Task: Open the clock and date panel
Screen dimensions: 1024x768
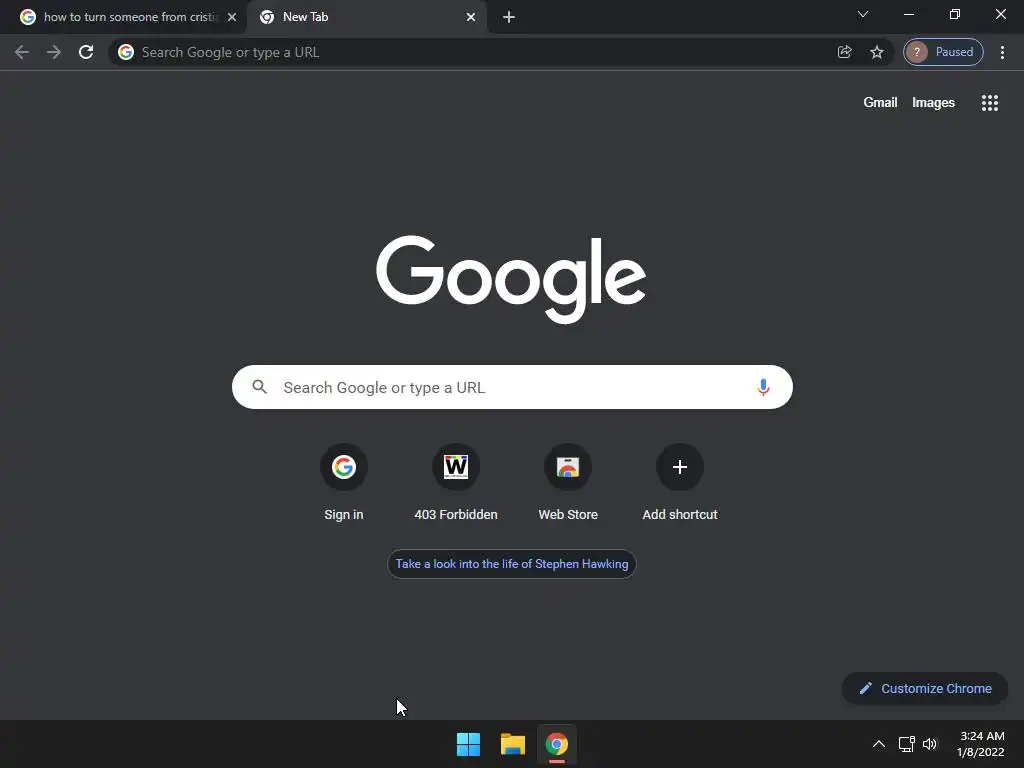Action: point(980,744)
